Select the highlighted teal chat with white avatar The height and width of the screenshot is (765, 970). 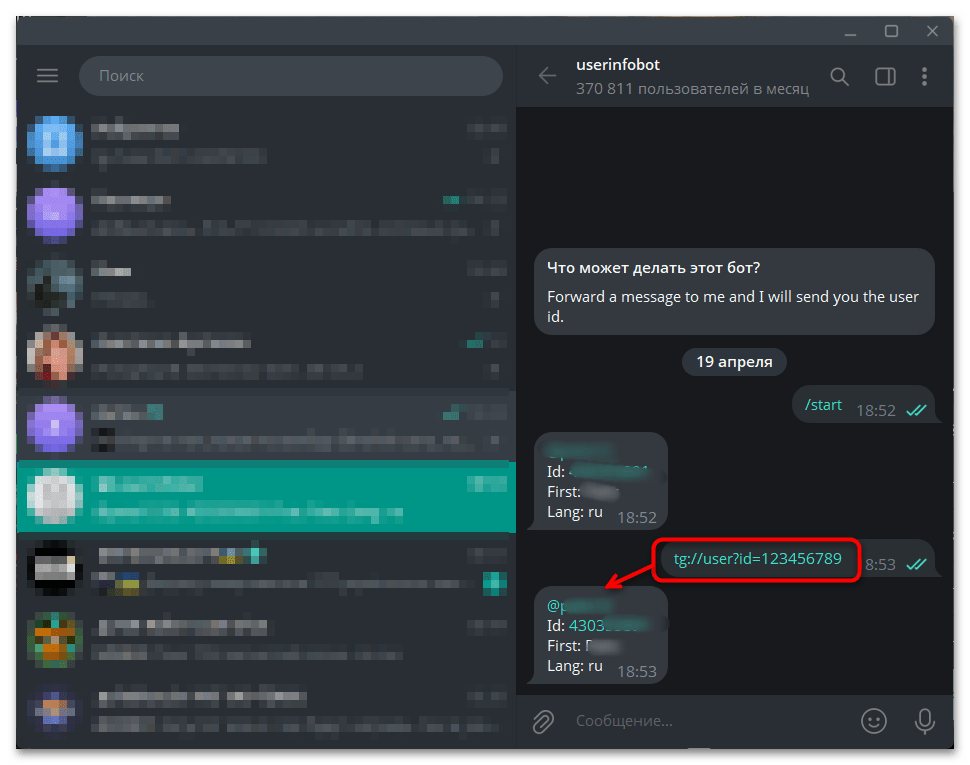(267, 497)
